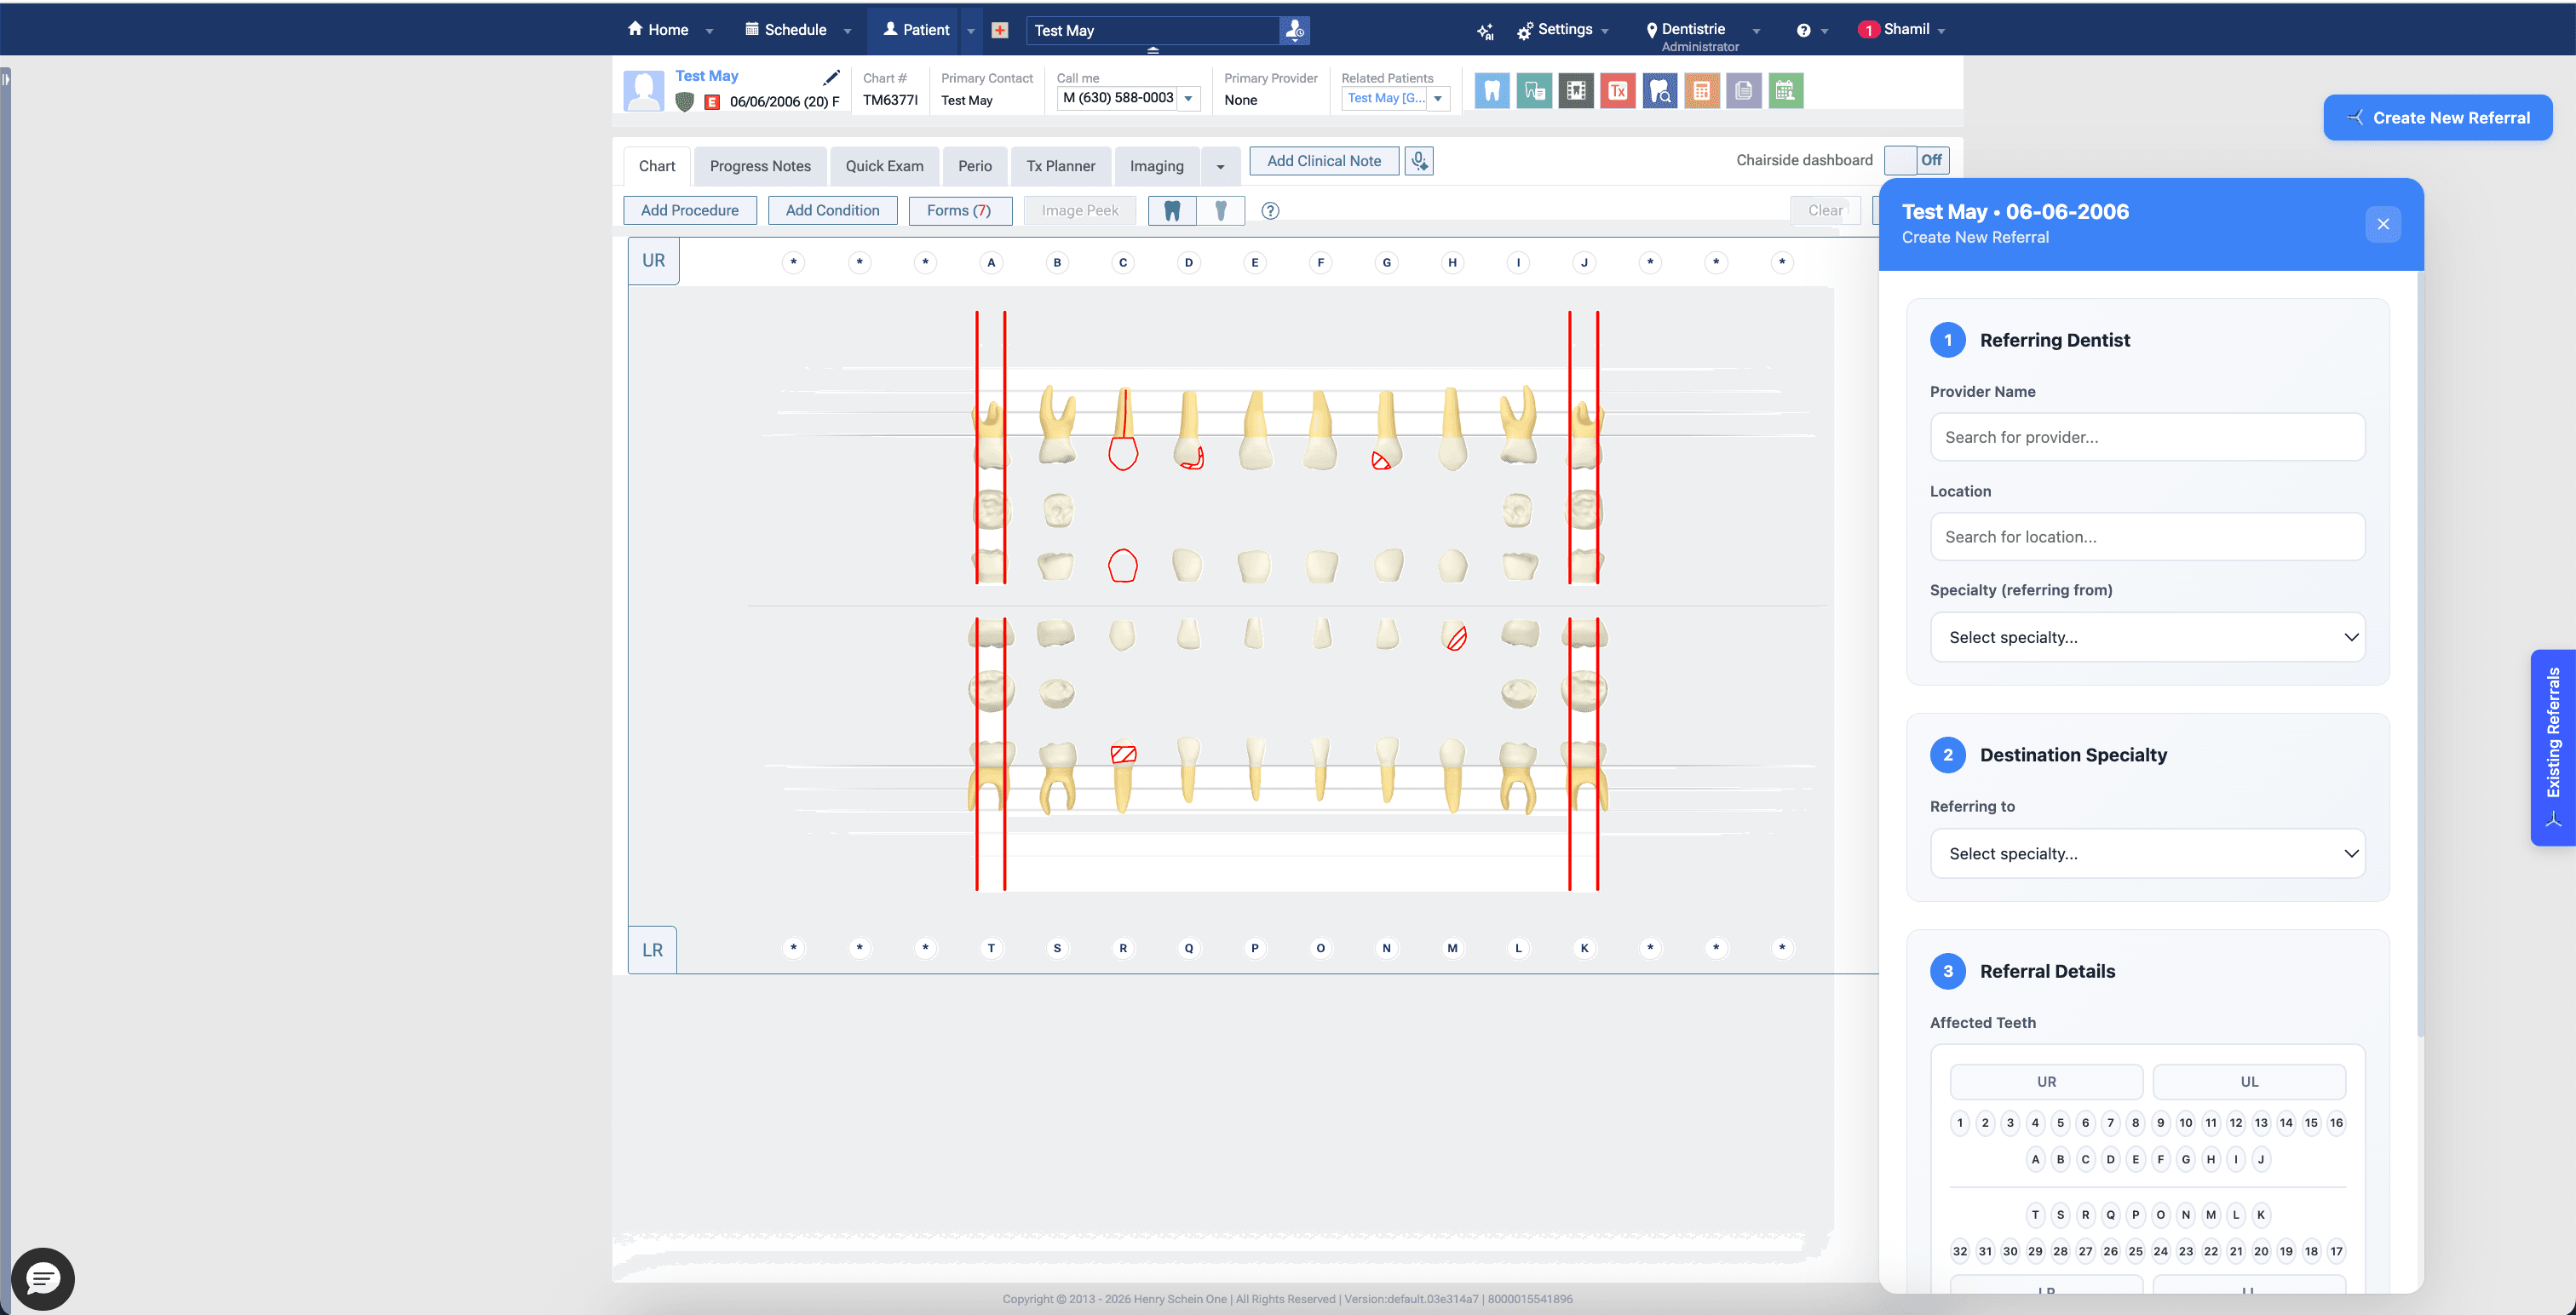Select affected tooth R in referral panel

pyautogui.click(x=2085, y=1215)
